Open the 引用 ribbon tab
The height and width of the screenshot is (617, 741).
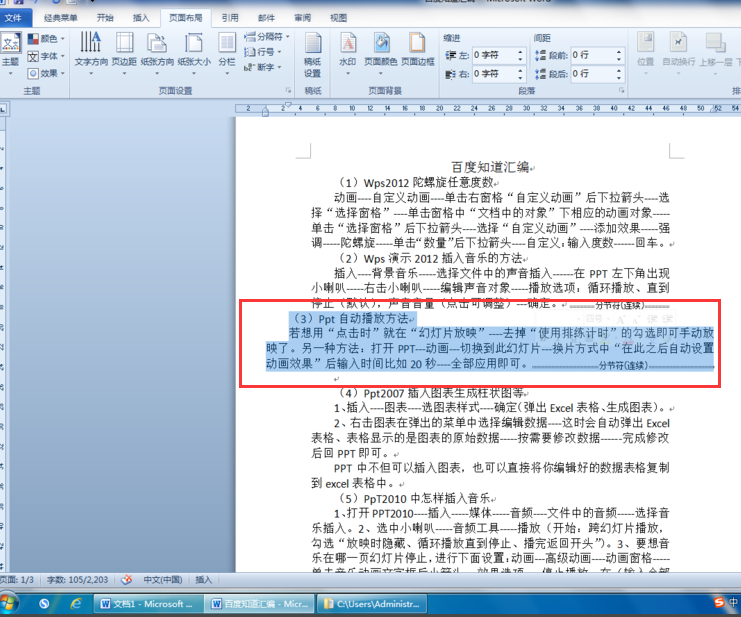click(x=230, y=18)
